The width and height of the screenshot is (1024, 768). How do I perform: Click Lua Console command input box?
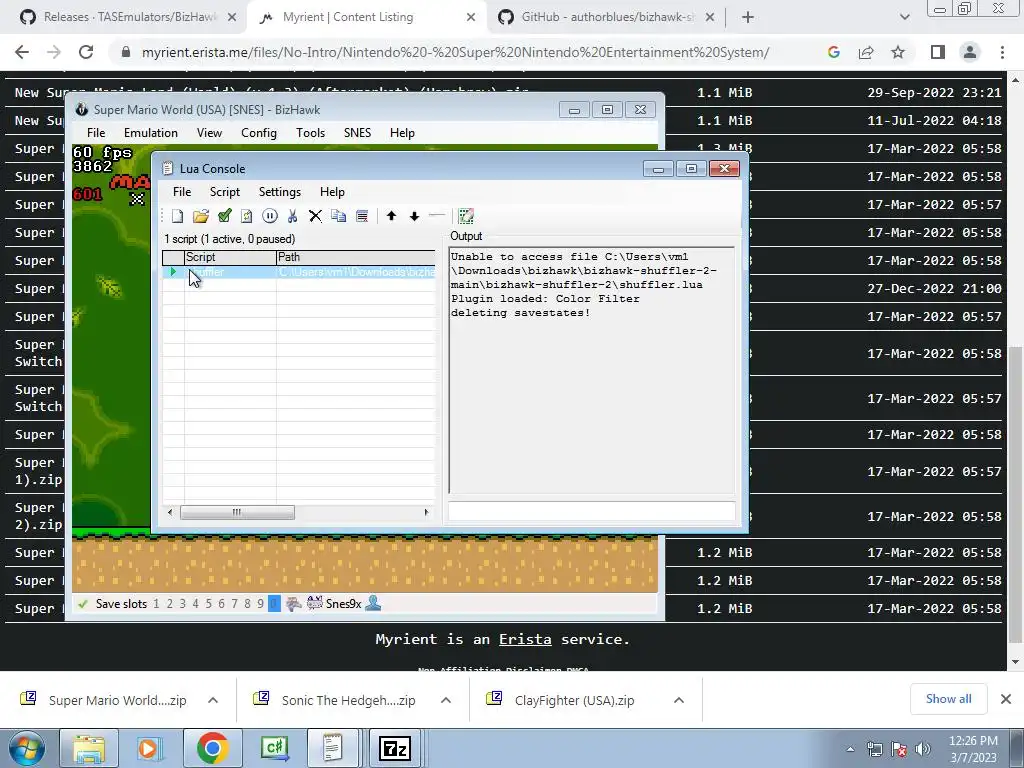click(592, 511)
